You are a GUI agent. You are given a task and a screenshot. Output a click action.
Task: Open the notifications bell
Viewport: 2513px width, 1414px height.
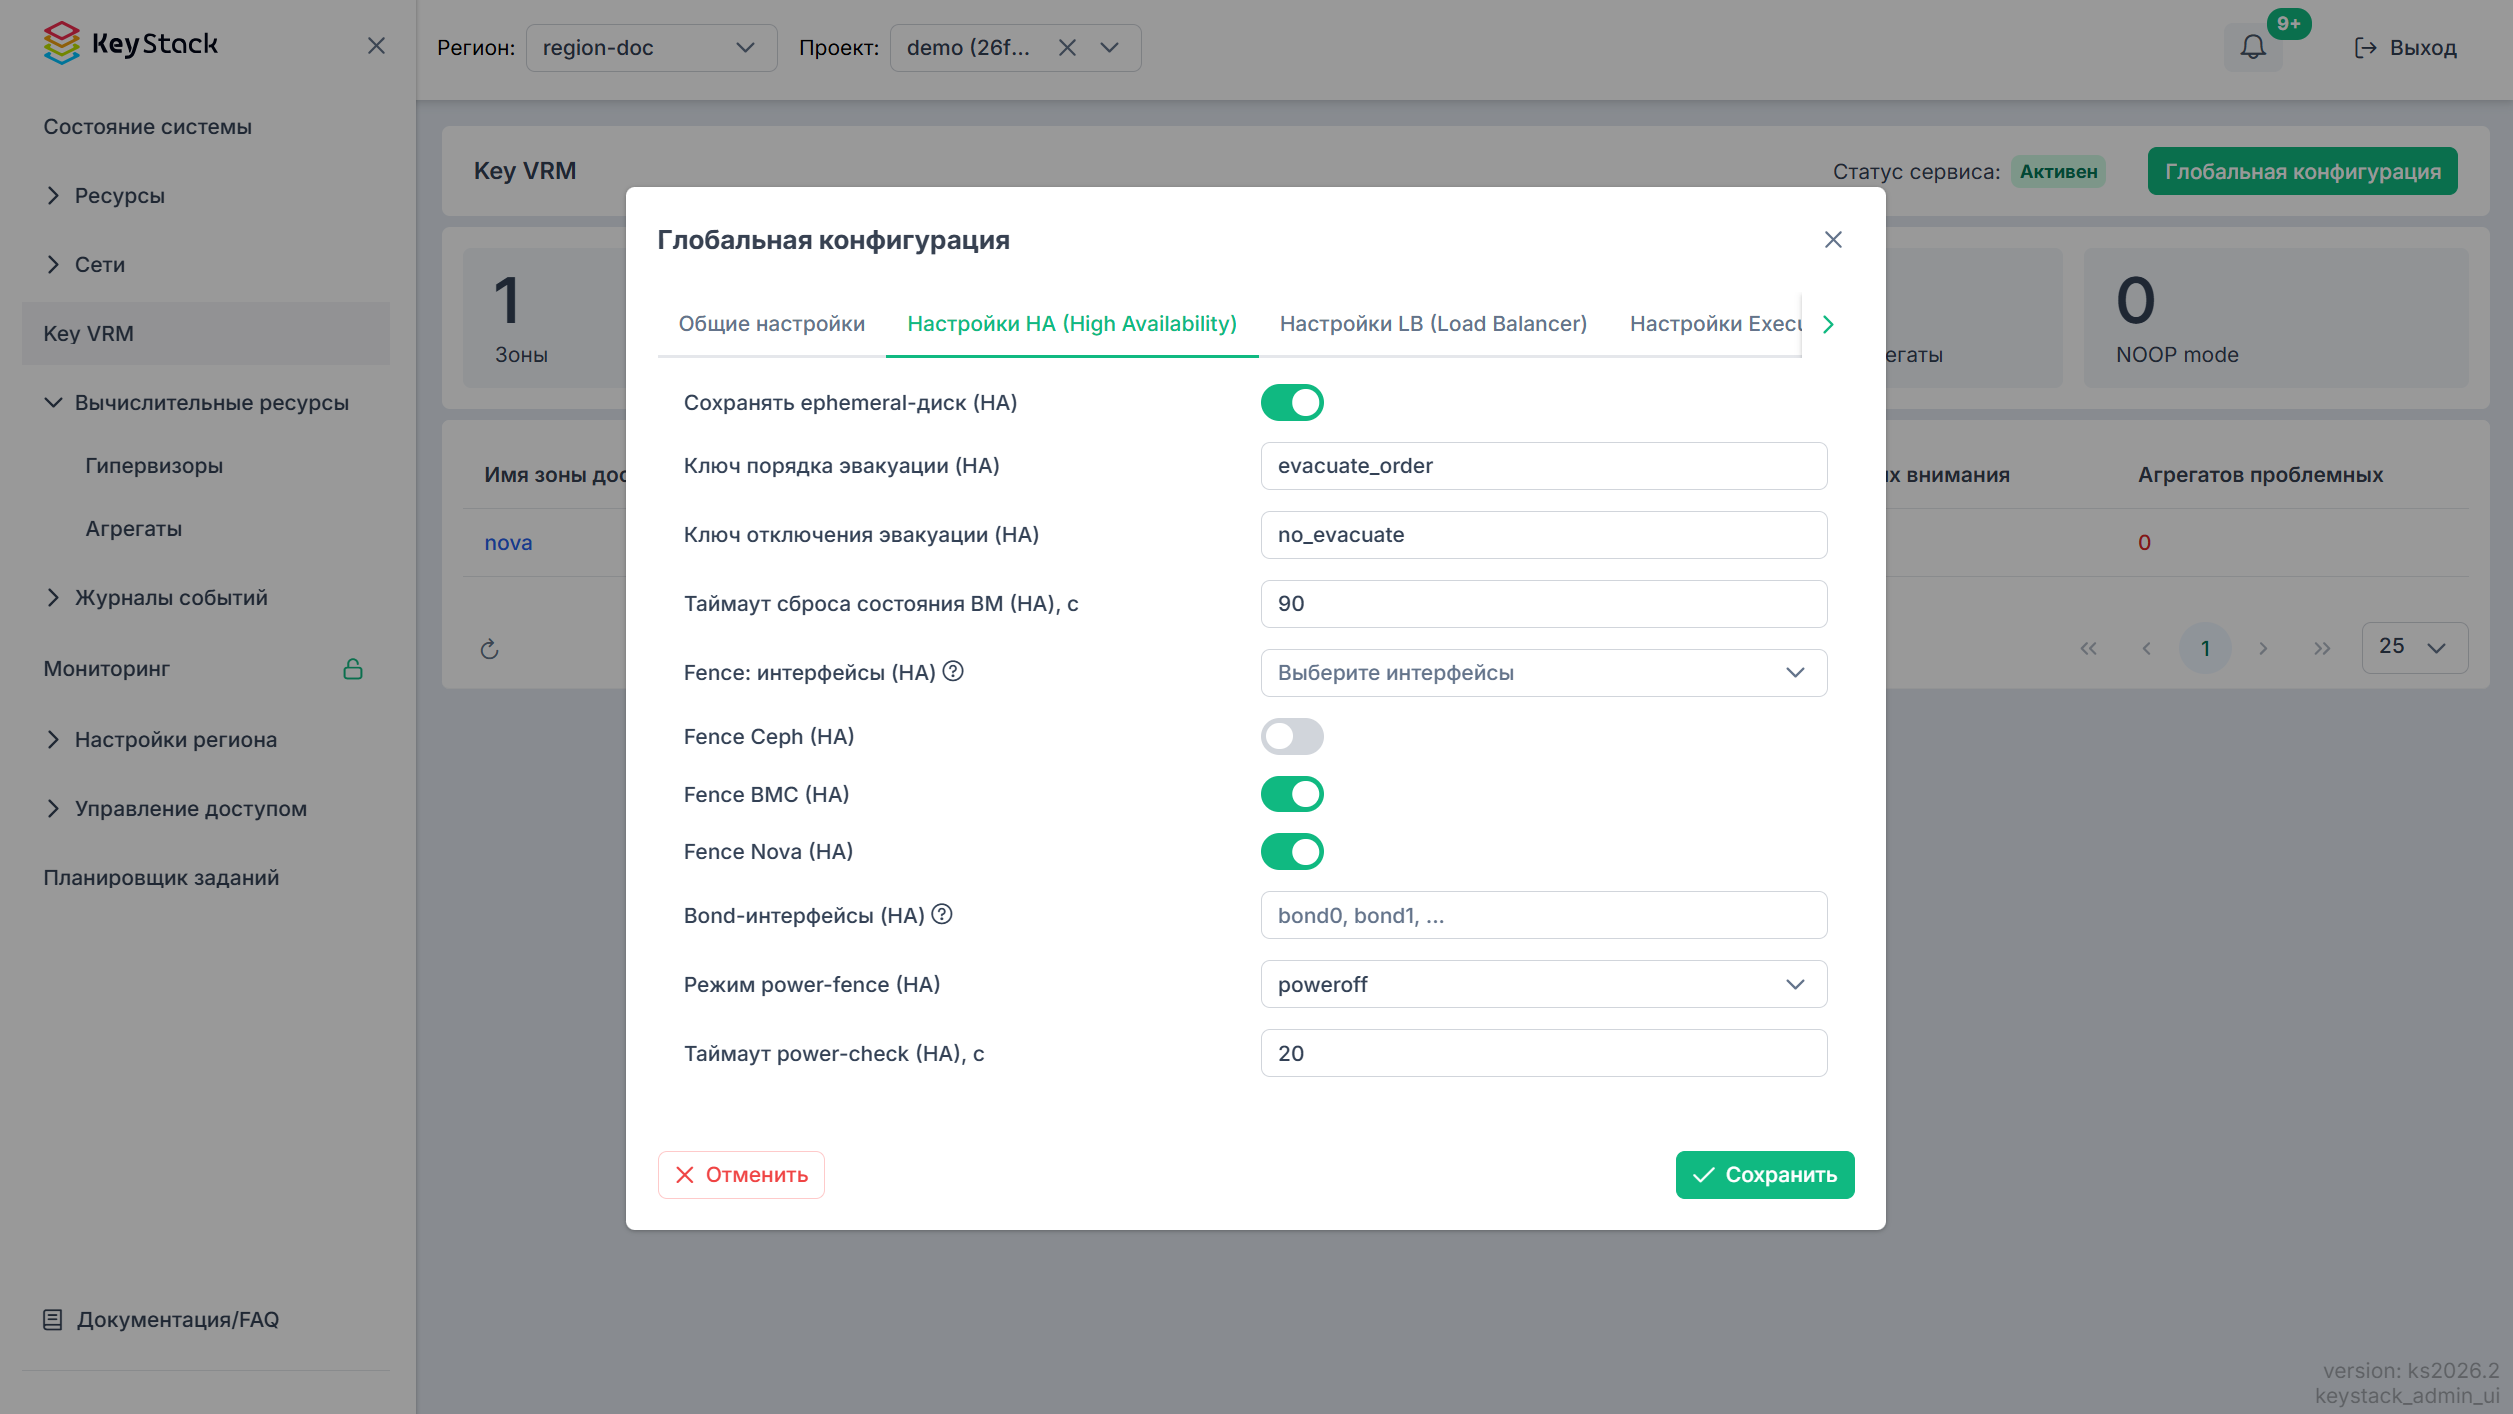point(2253,47)
